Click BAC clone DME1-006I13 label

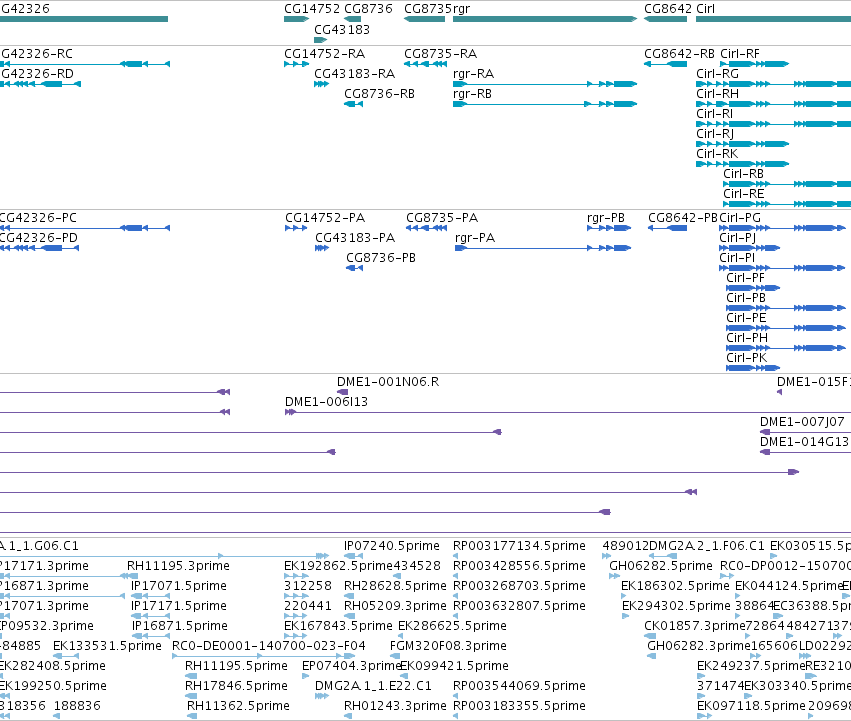pos(326,402)
